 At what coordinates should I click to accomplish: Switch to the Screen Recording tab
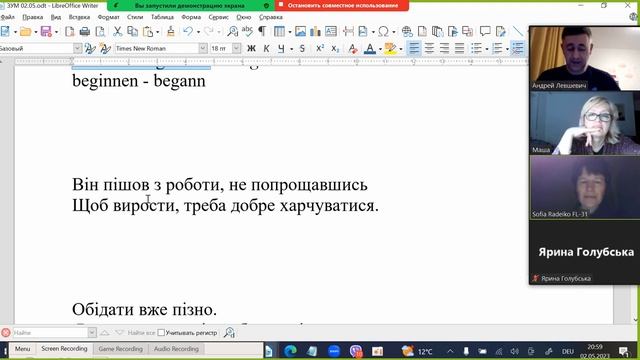(x=64, y=349)
